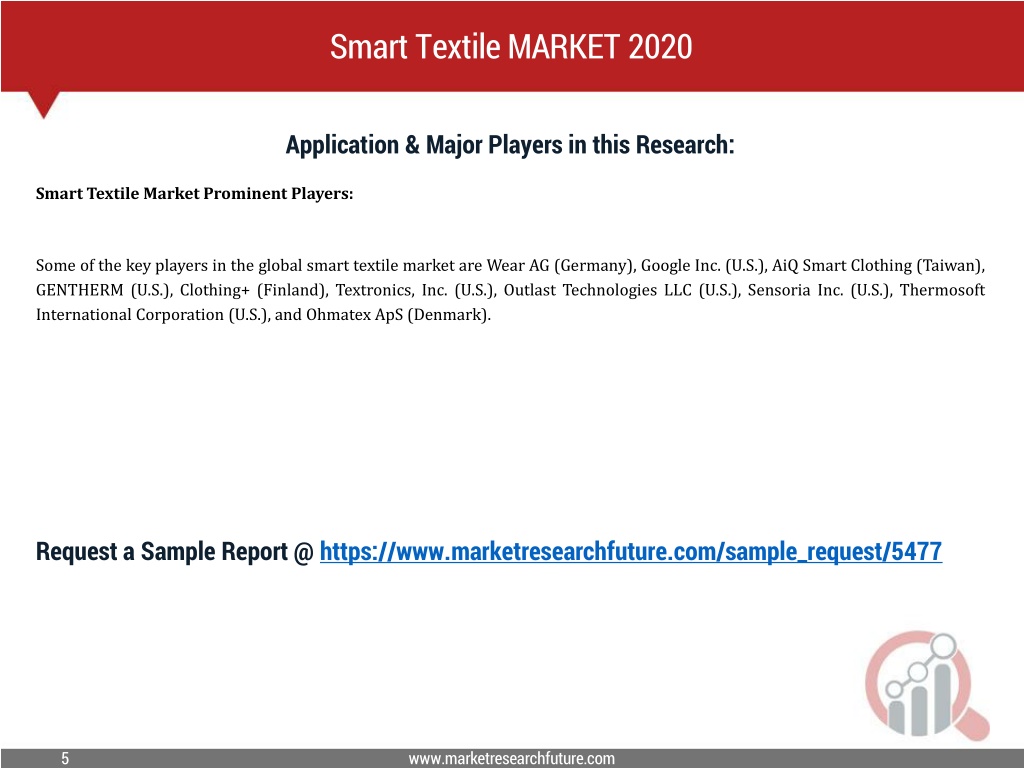Viewport: 1024px width, 768px height.
Task: Click the Market Research Future logo
Action: 927,685
